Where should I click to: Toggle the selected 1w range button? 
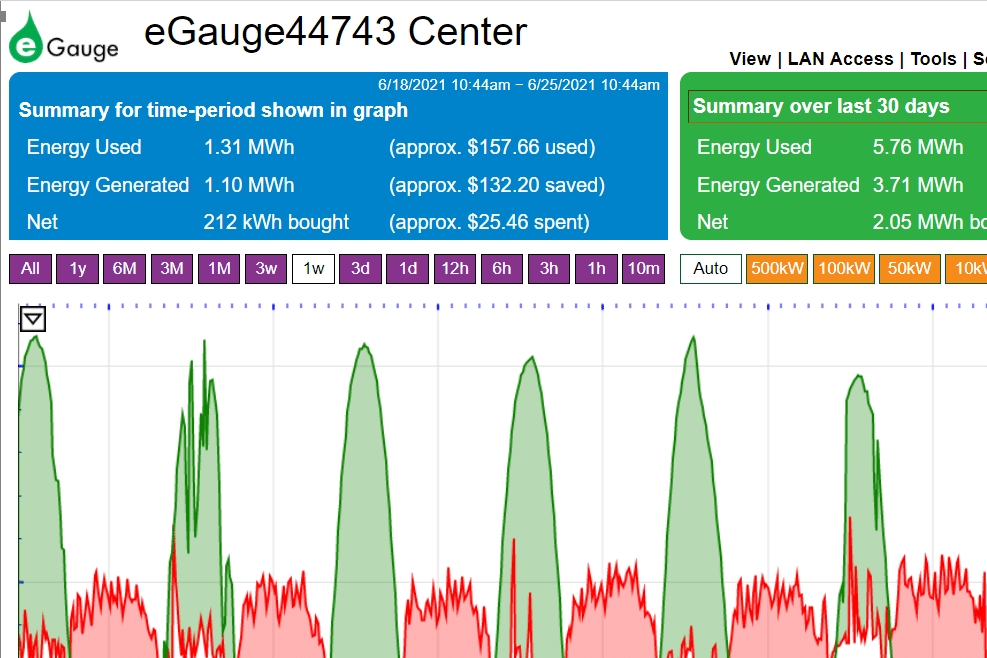click(313, 269)
